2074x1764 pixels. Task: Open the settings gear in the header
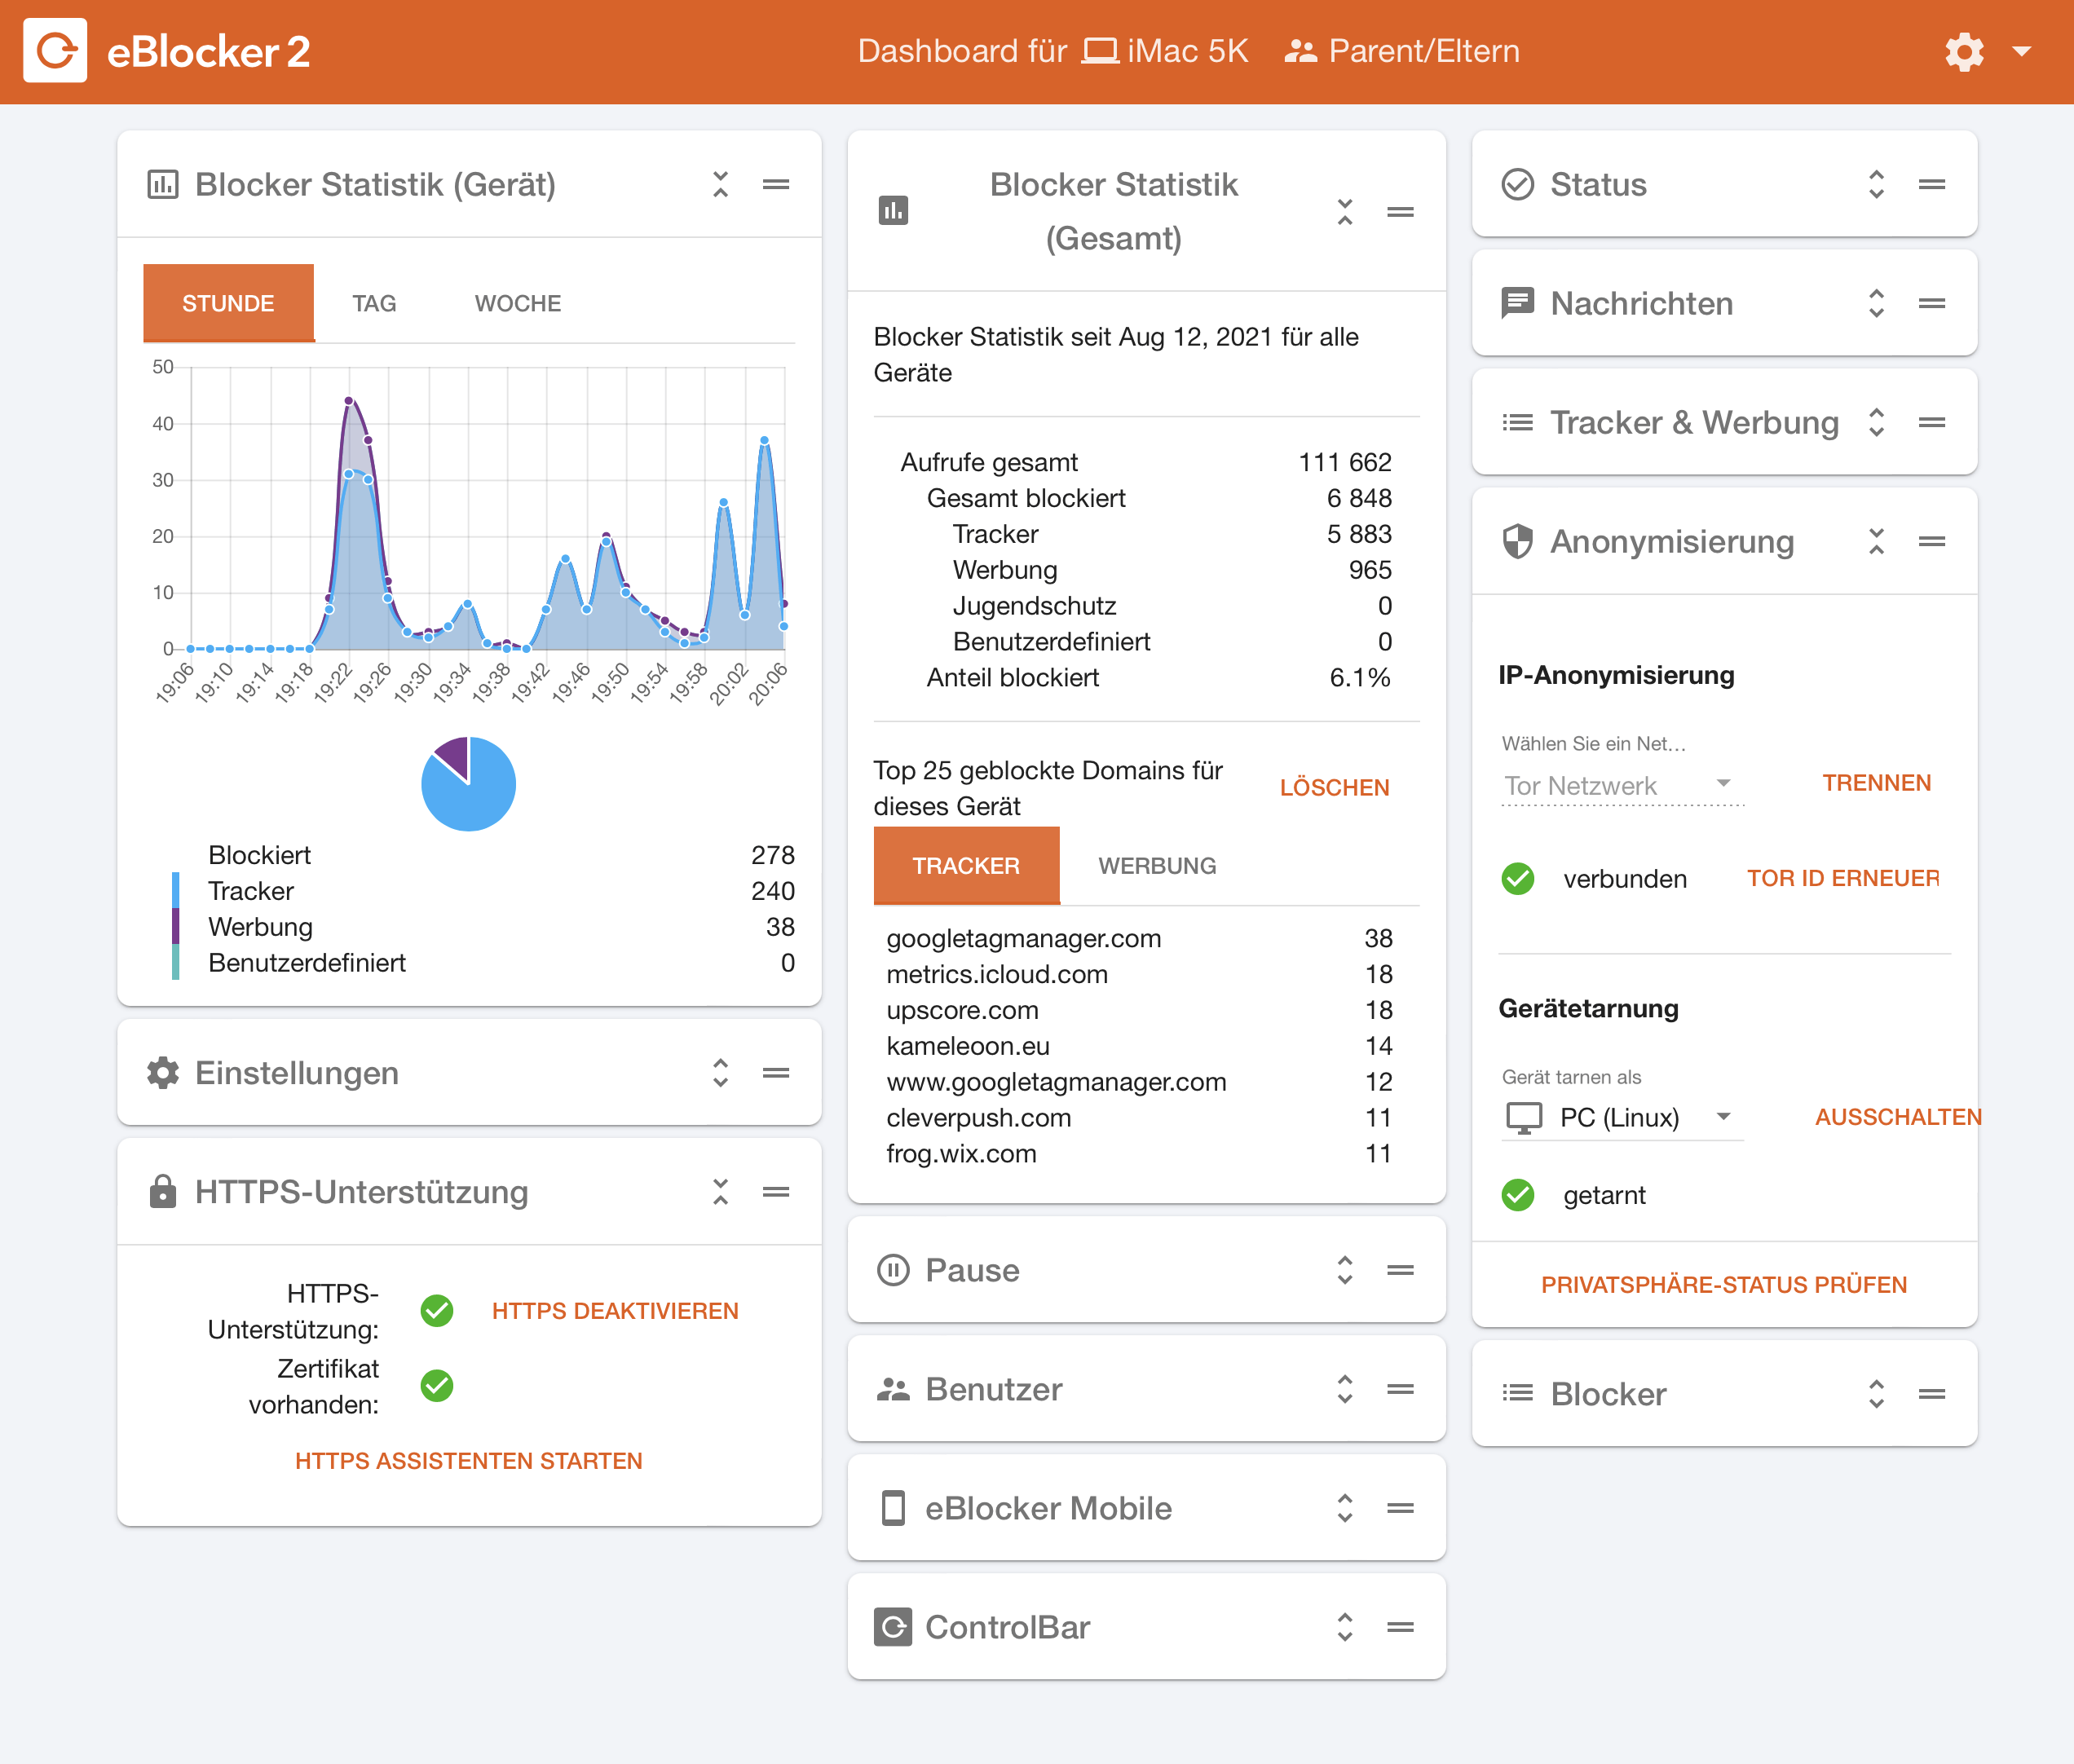coord(1963,51)
